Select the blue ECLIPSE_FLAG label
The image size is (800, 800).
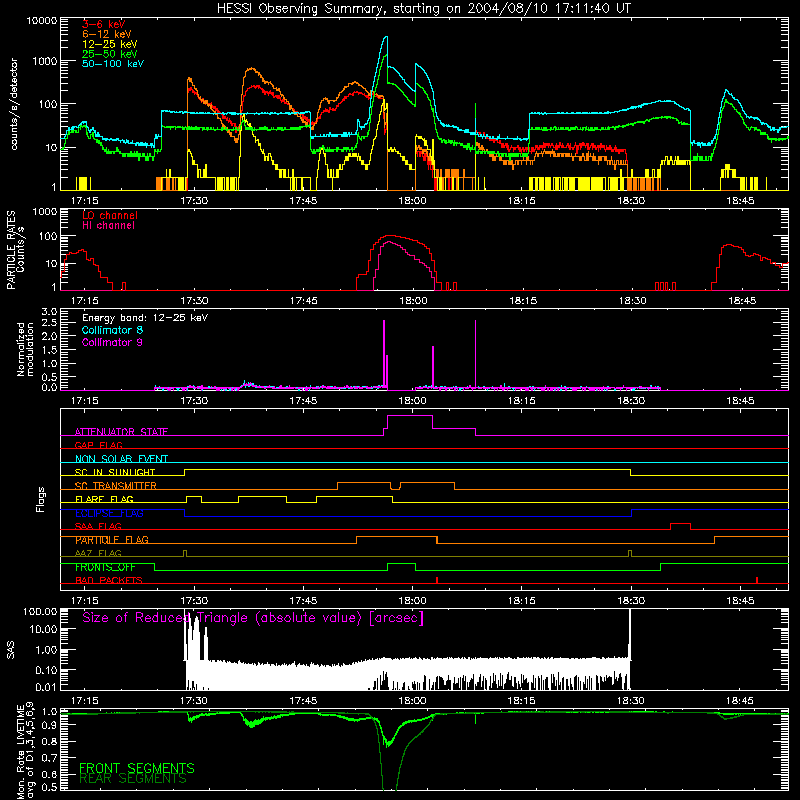pyautogui.click(x=109, y=513)
